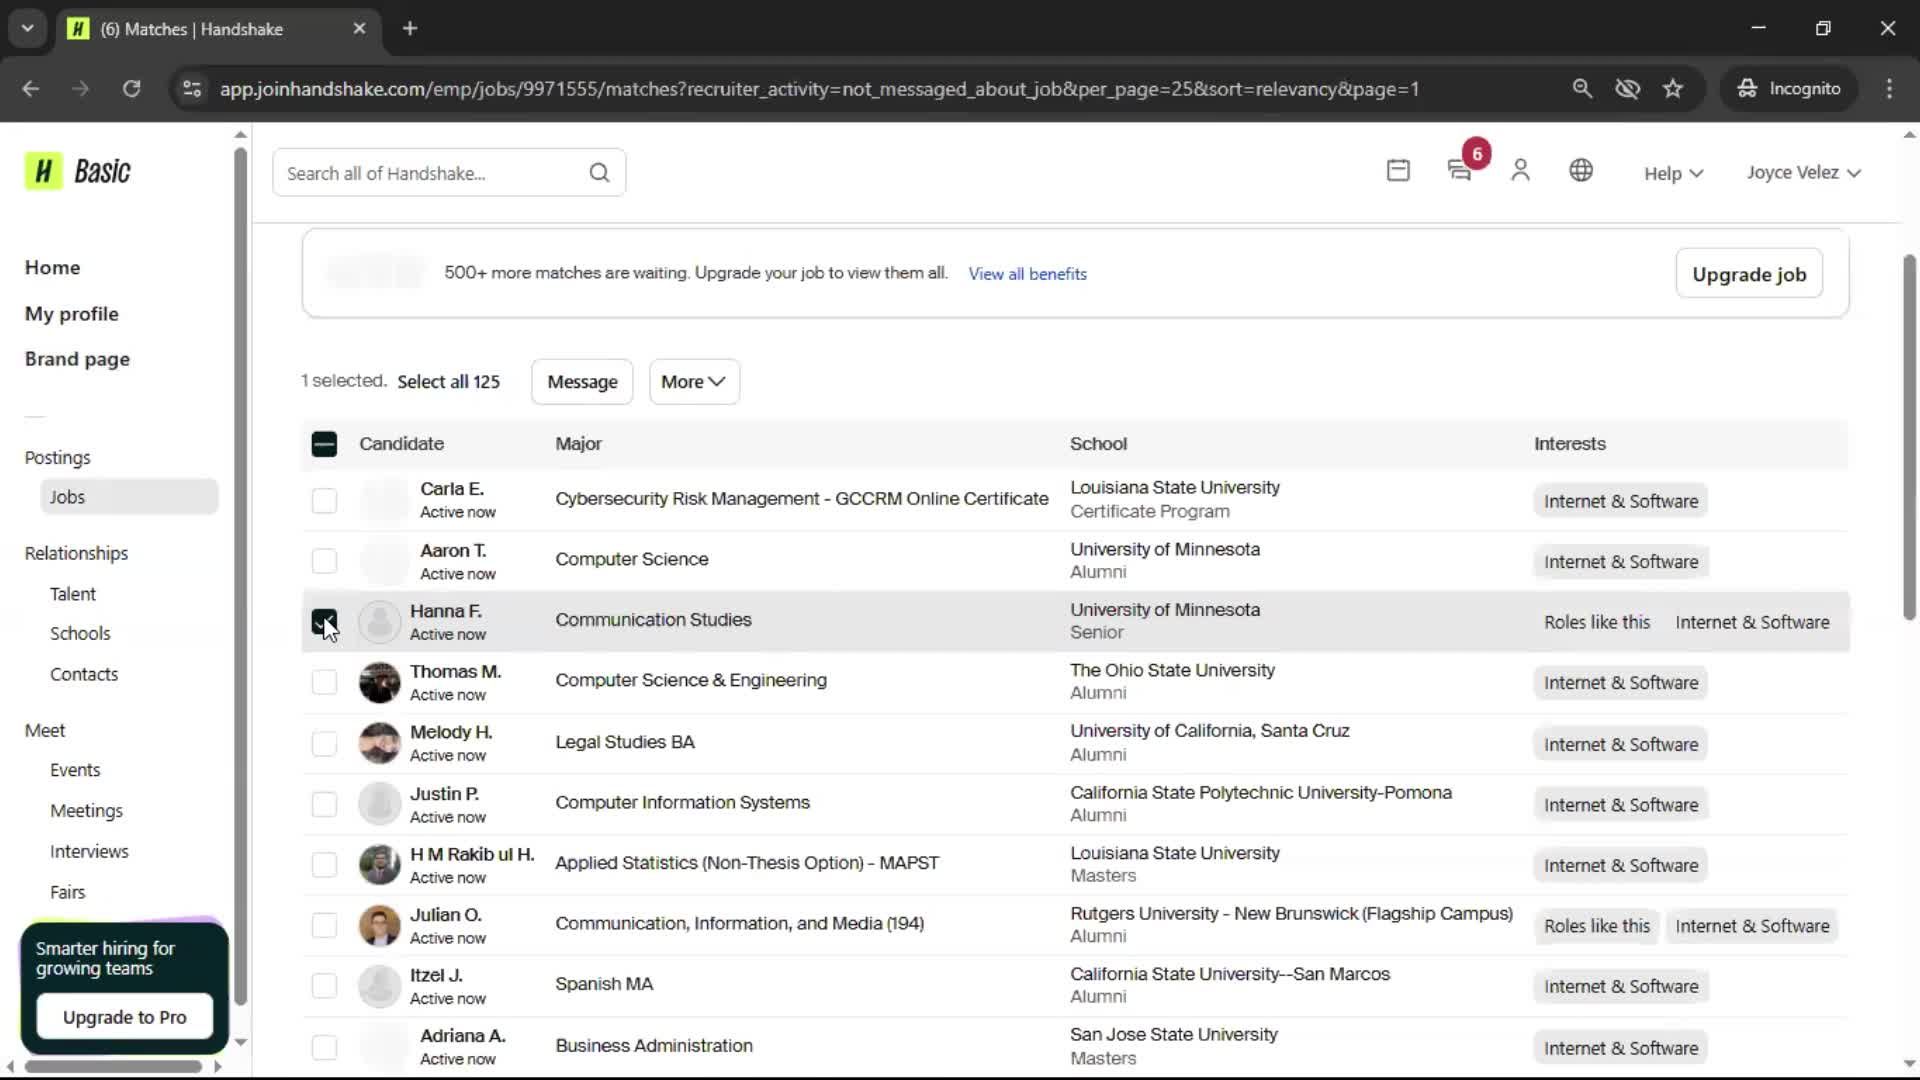Check the box for H M Rakib ul H.
Image resolution: width=1920 pixels, height=1080 pixels.
point(324,865)
